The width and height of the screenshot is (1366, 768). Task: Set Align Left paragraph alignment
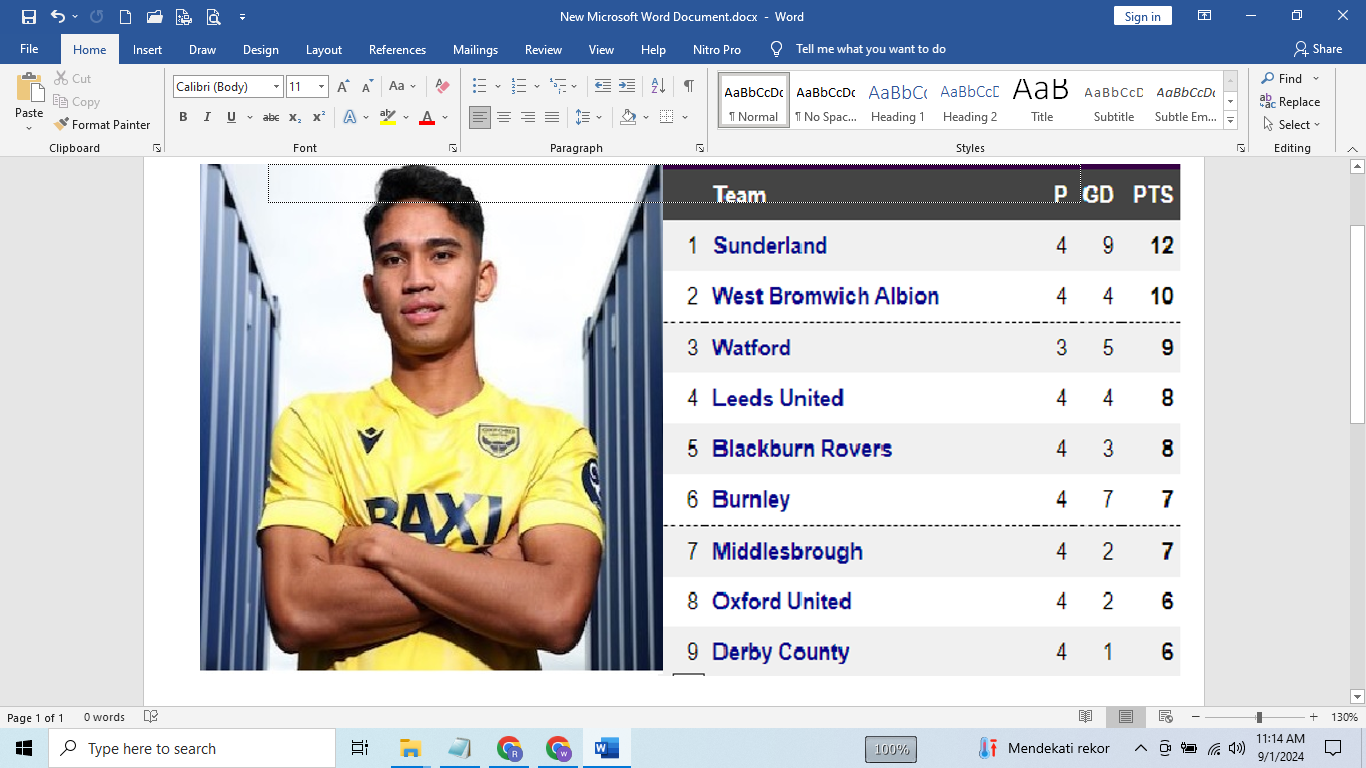pyautogui.click(x=480, y=118)
